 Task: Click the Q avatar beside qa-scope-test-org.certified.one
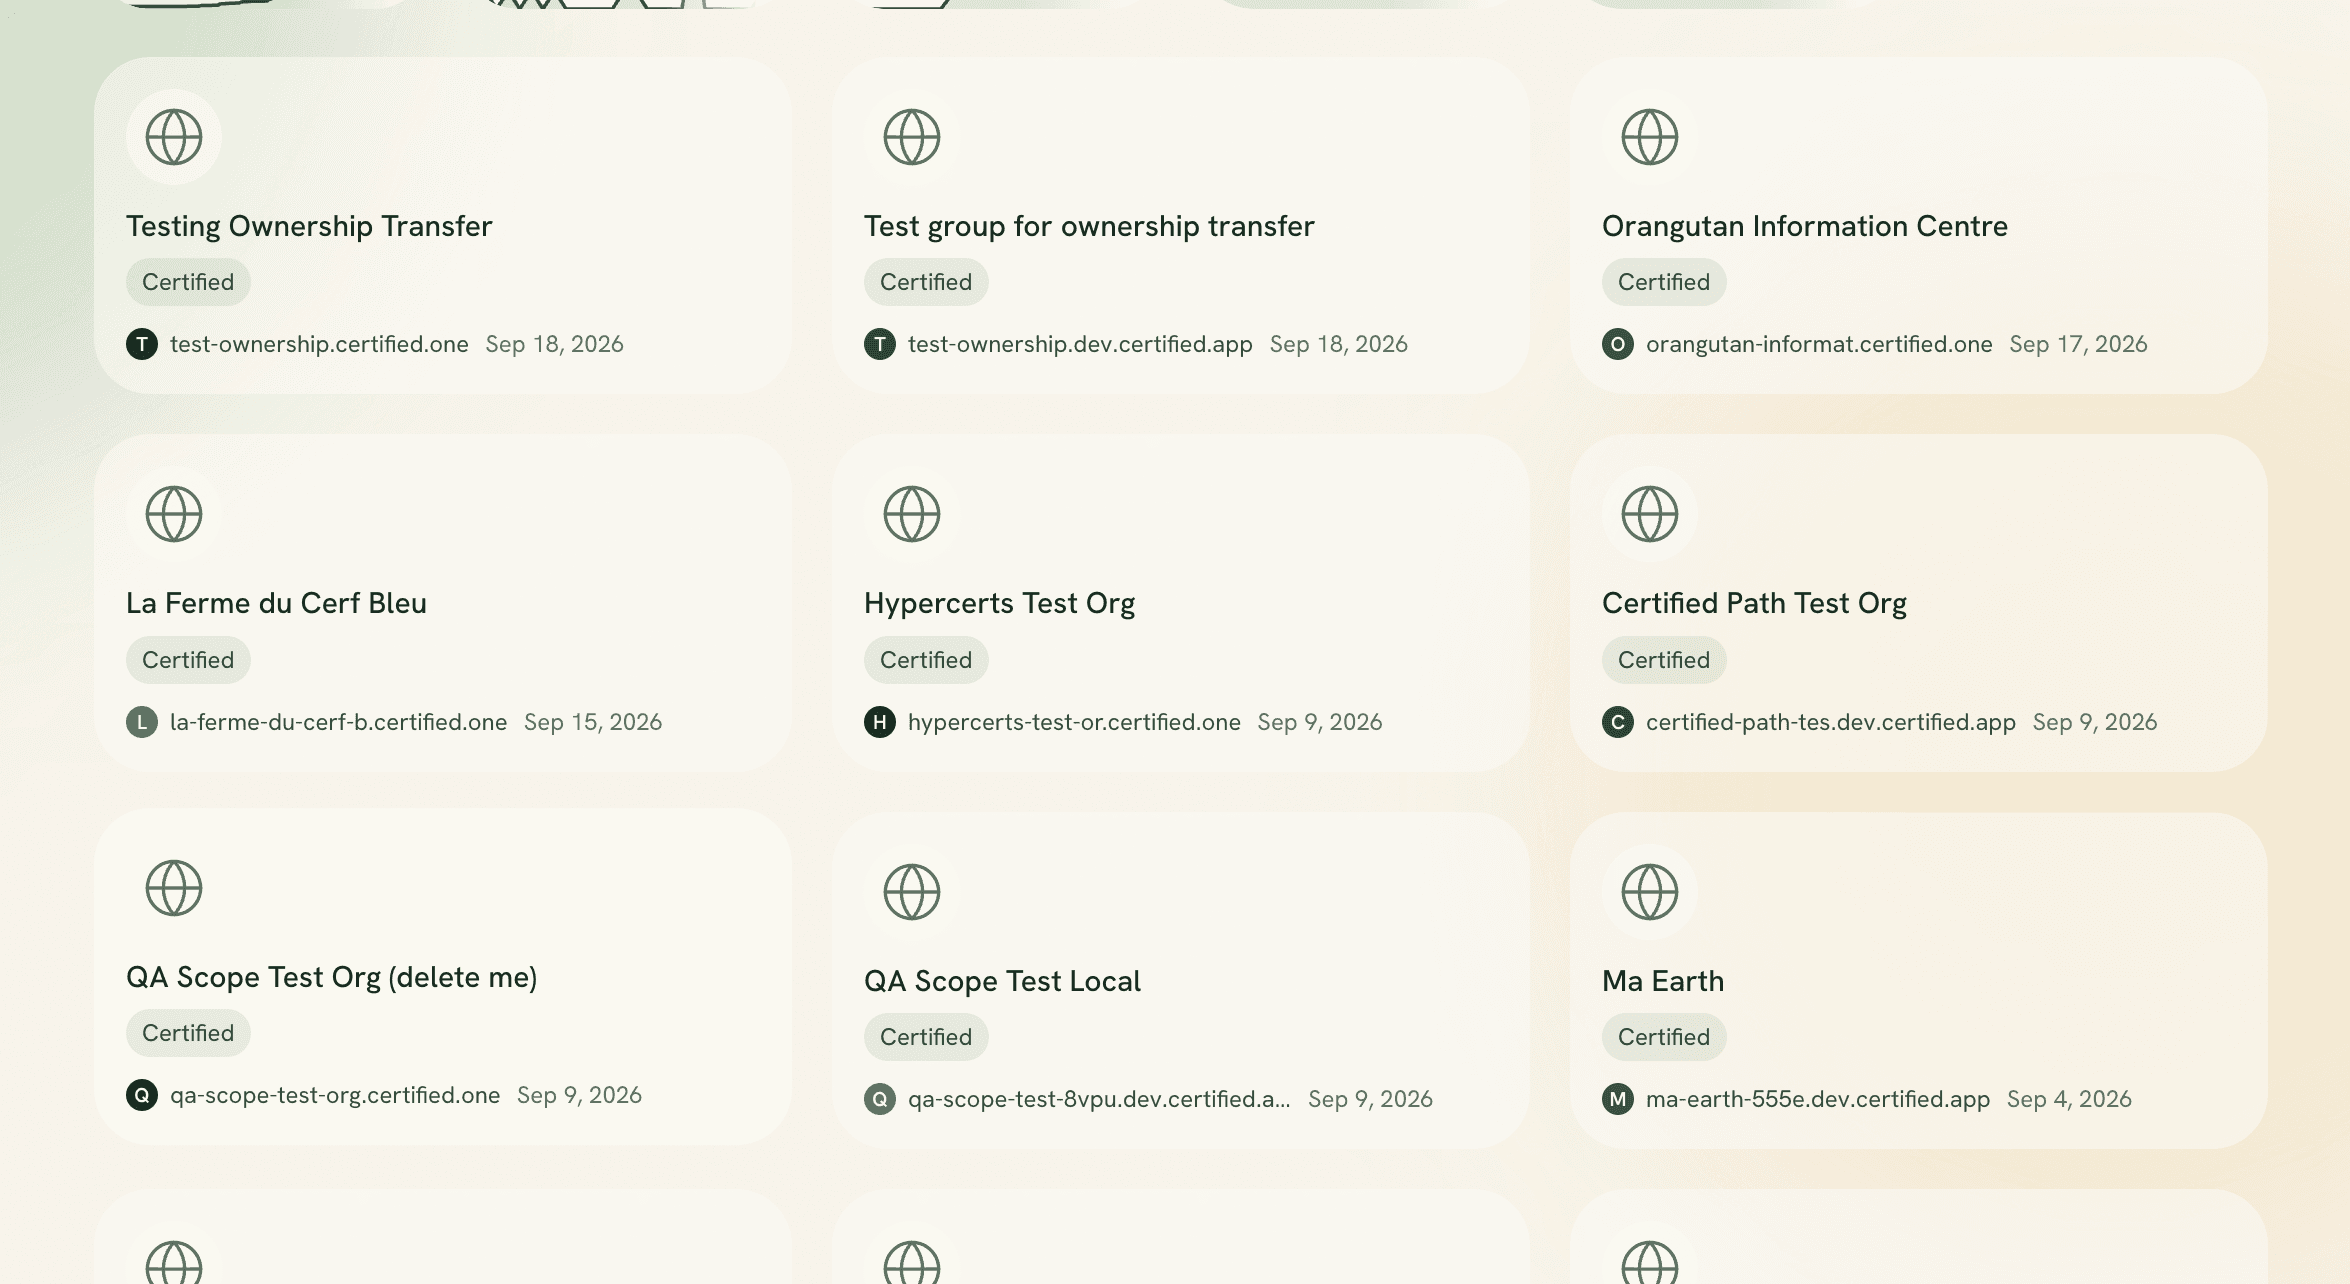[x=142, y=1095]
